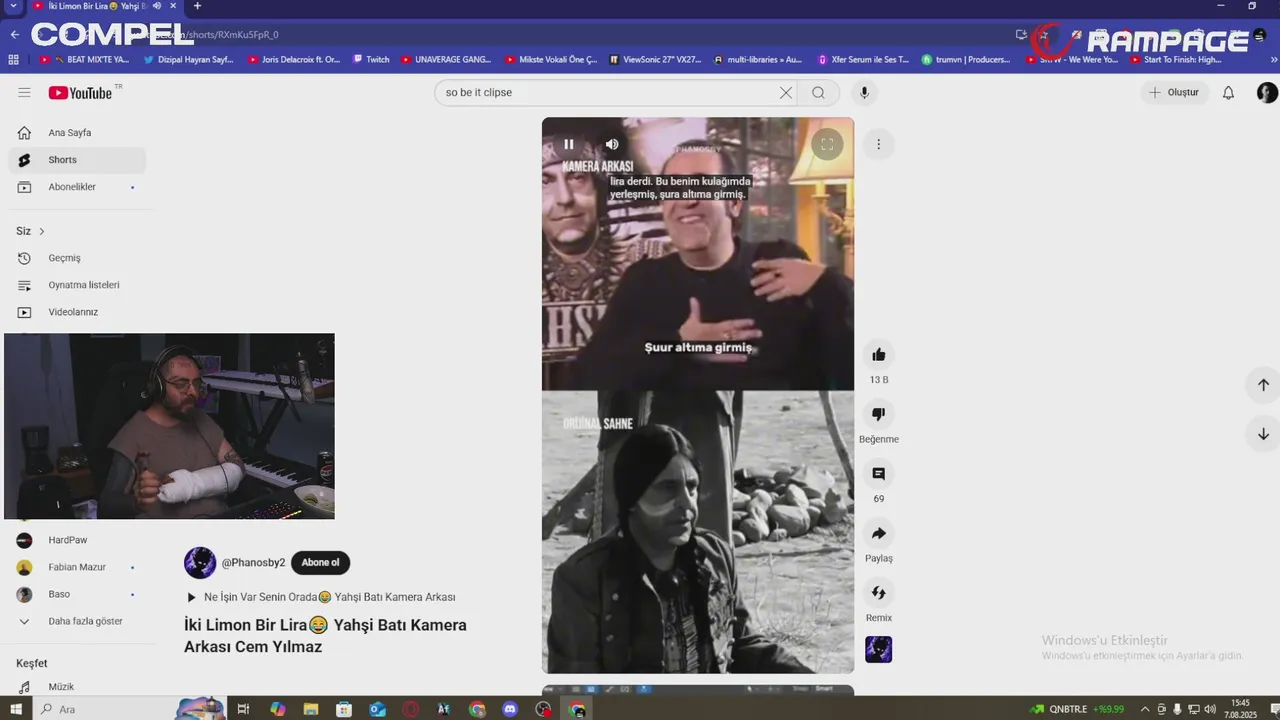The height and width of the screenshot is (720, 1280).
Task: Open Videolarınız in sidebar
Action: 77,312
